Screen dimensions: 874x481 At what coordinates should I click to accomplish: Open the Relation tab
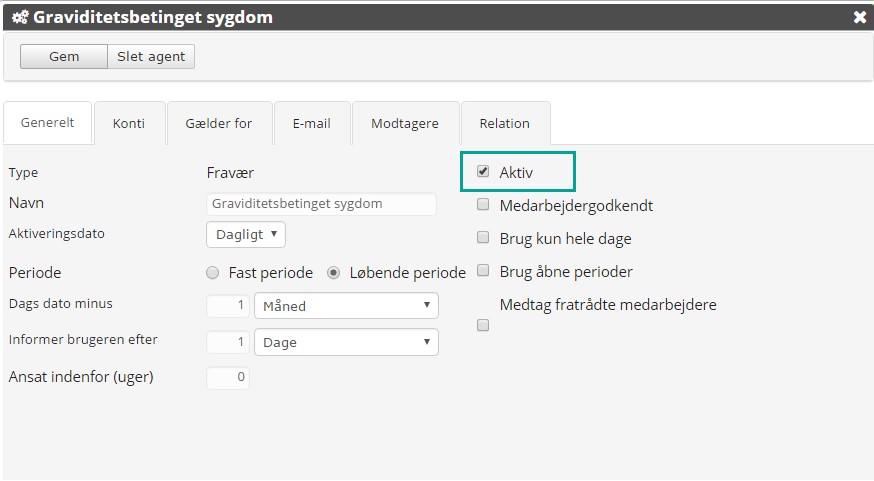(x=505, y=123)
